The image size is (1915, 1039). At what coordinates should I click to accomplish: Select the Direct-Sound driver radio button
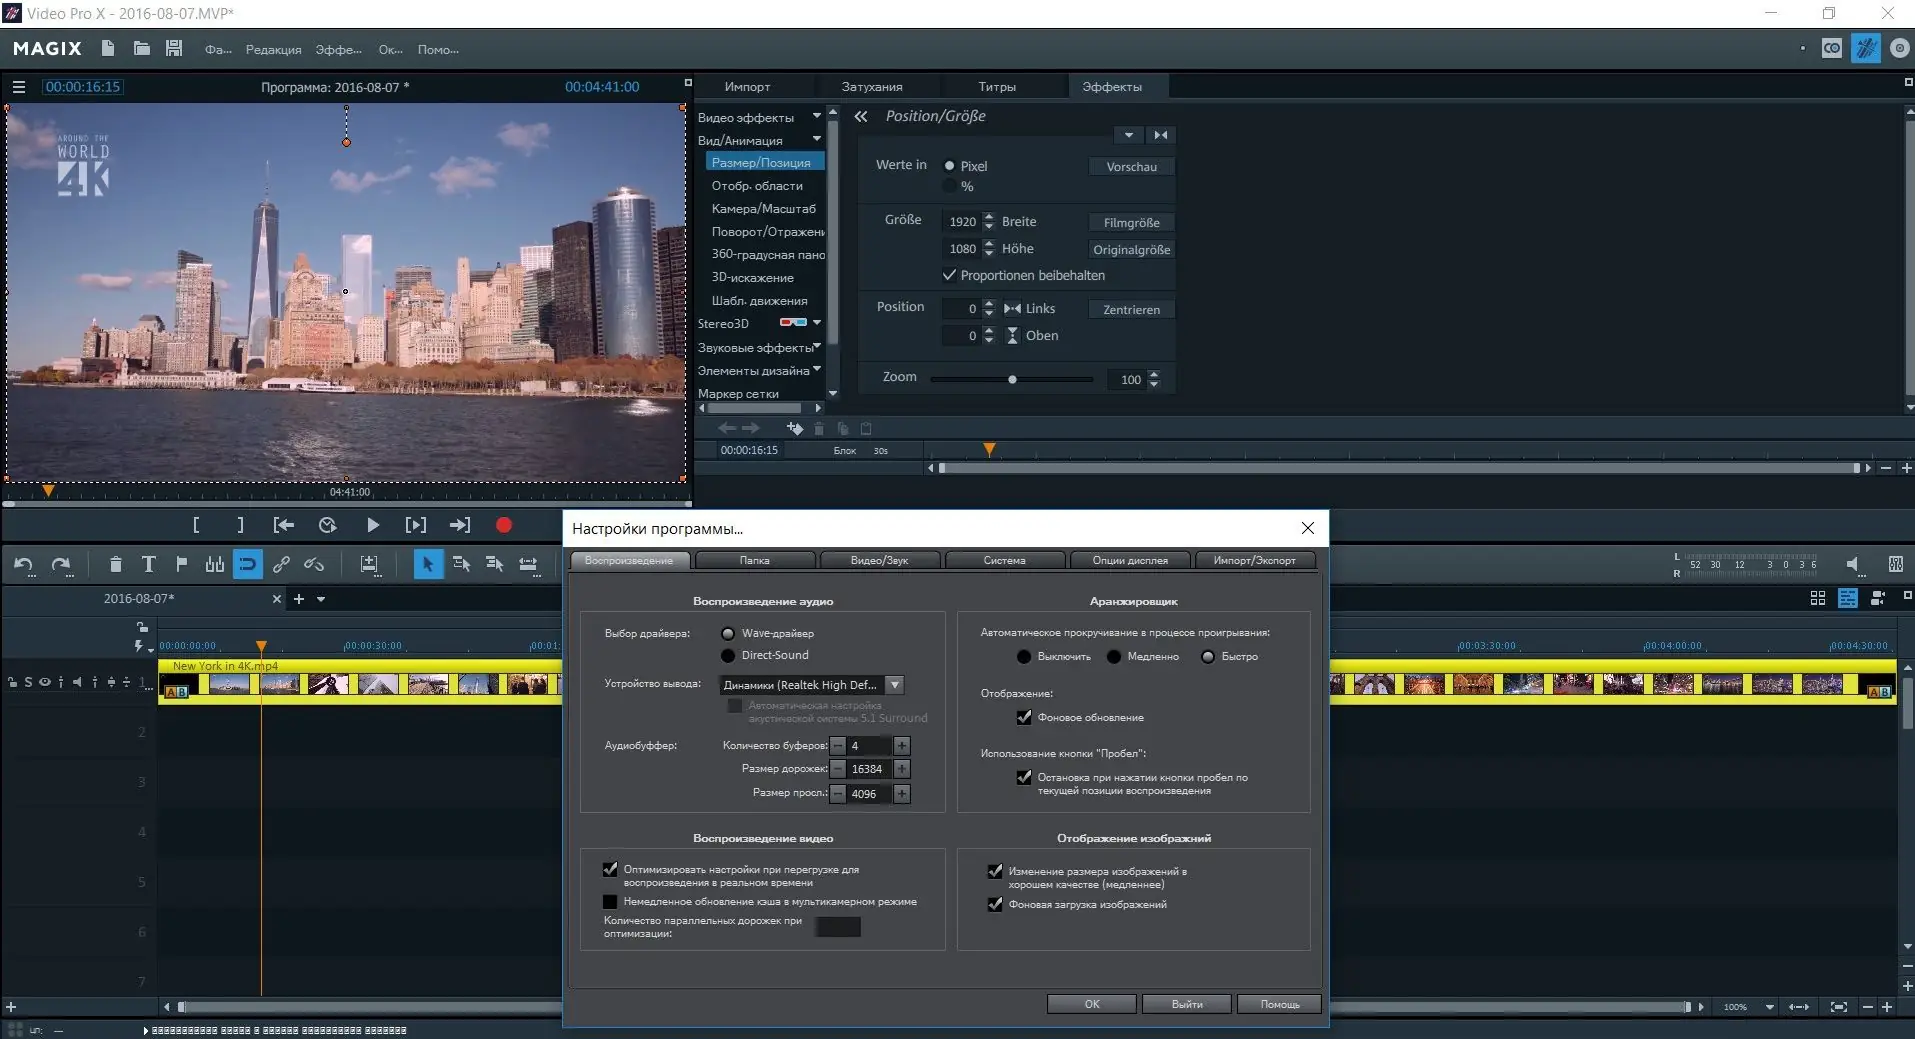pos(728,656)
